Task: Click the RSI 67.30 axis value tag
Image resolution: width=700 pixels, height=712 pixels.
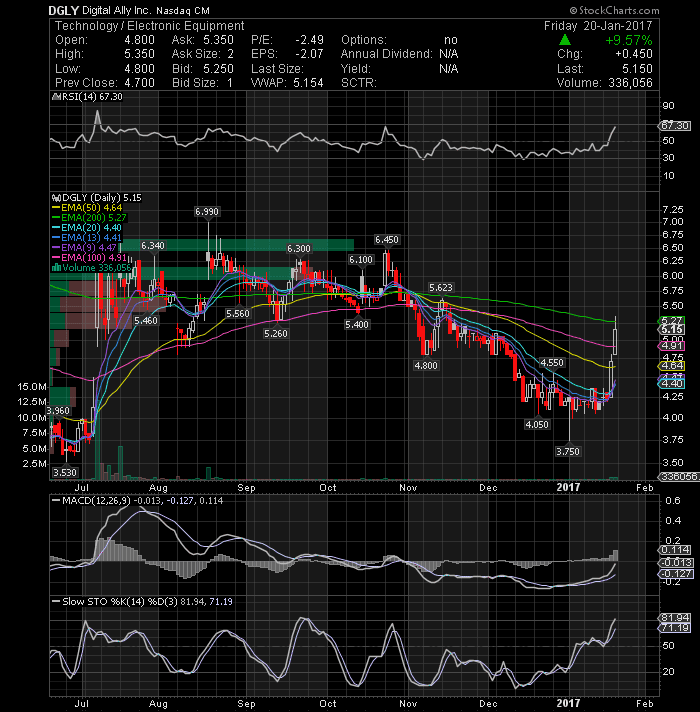Action: tap(675, 126)
